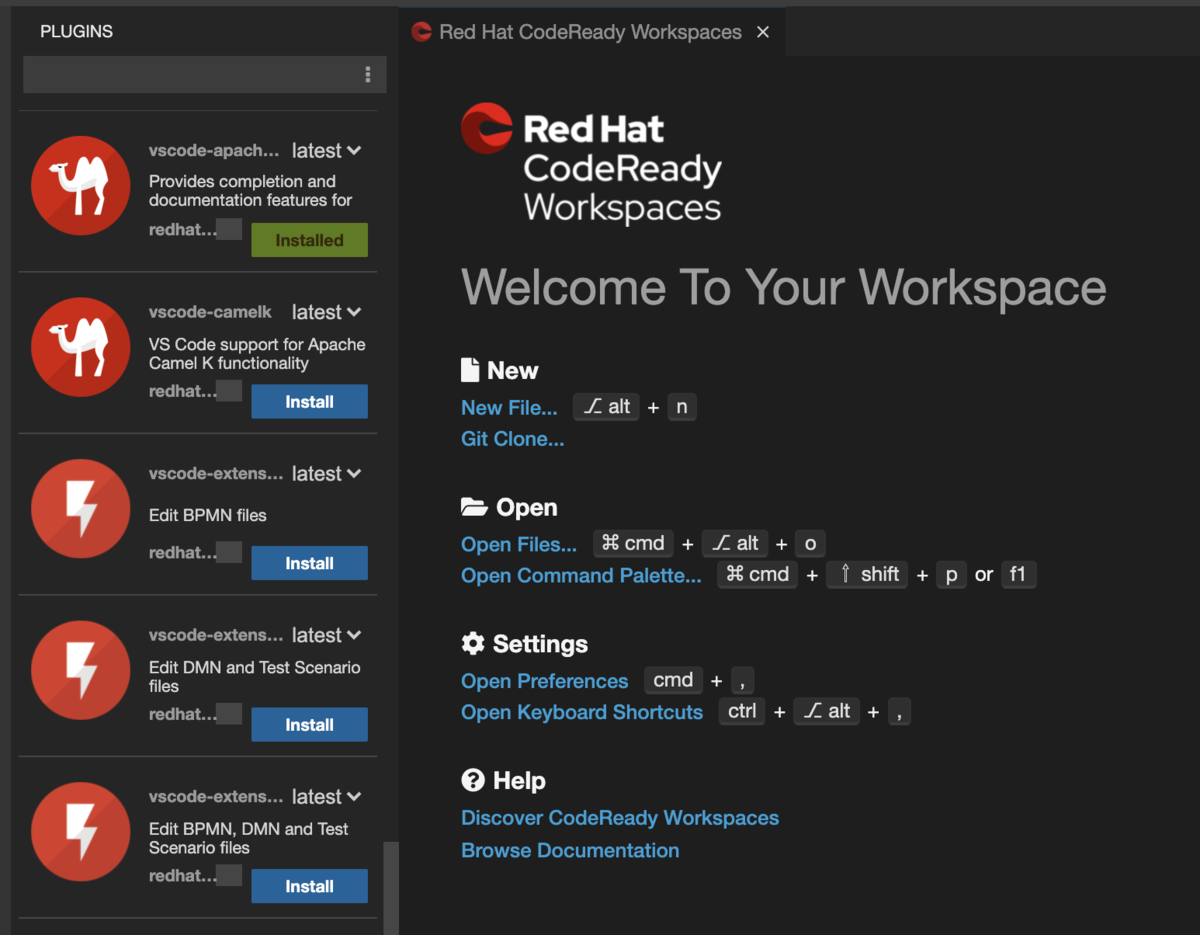Click Open Keyboard Shortcuts link
This screenshot has height=935, width=1200.
coord(582,712)
